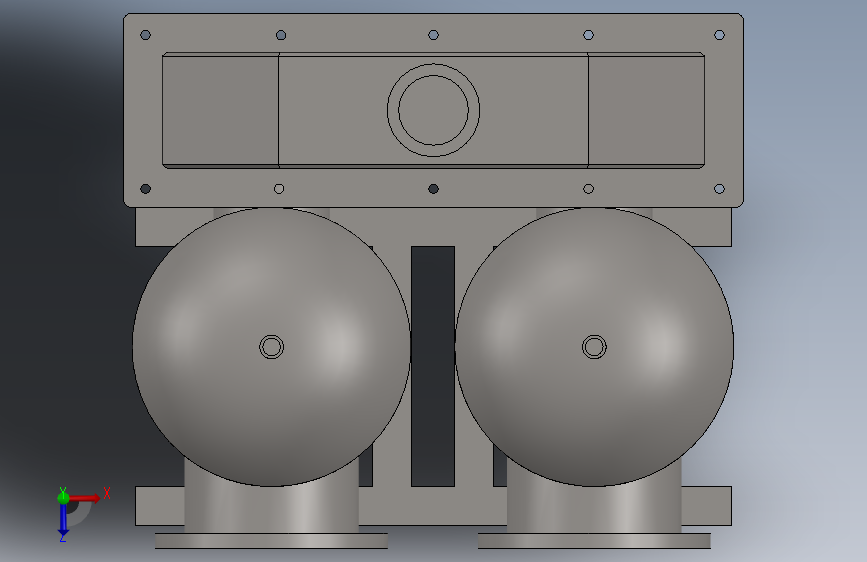Select the dark vertical slot between the spheres
The image size is (867, 562).
click(x=433, y=366)
